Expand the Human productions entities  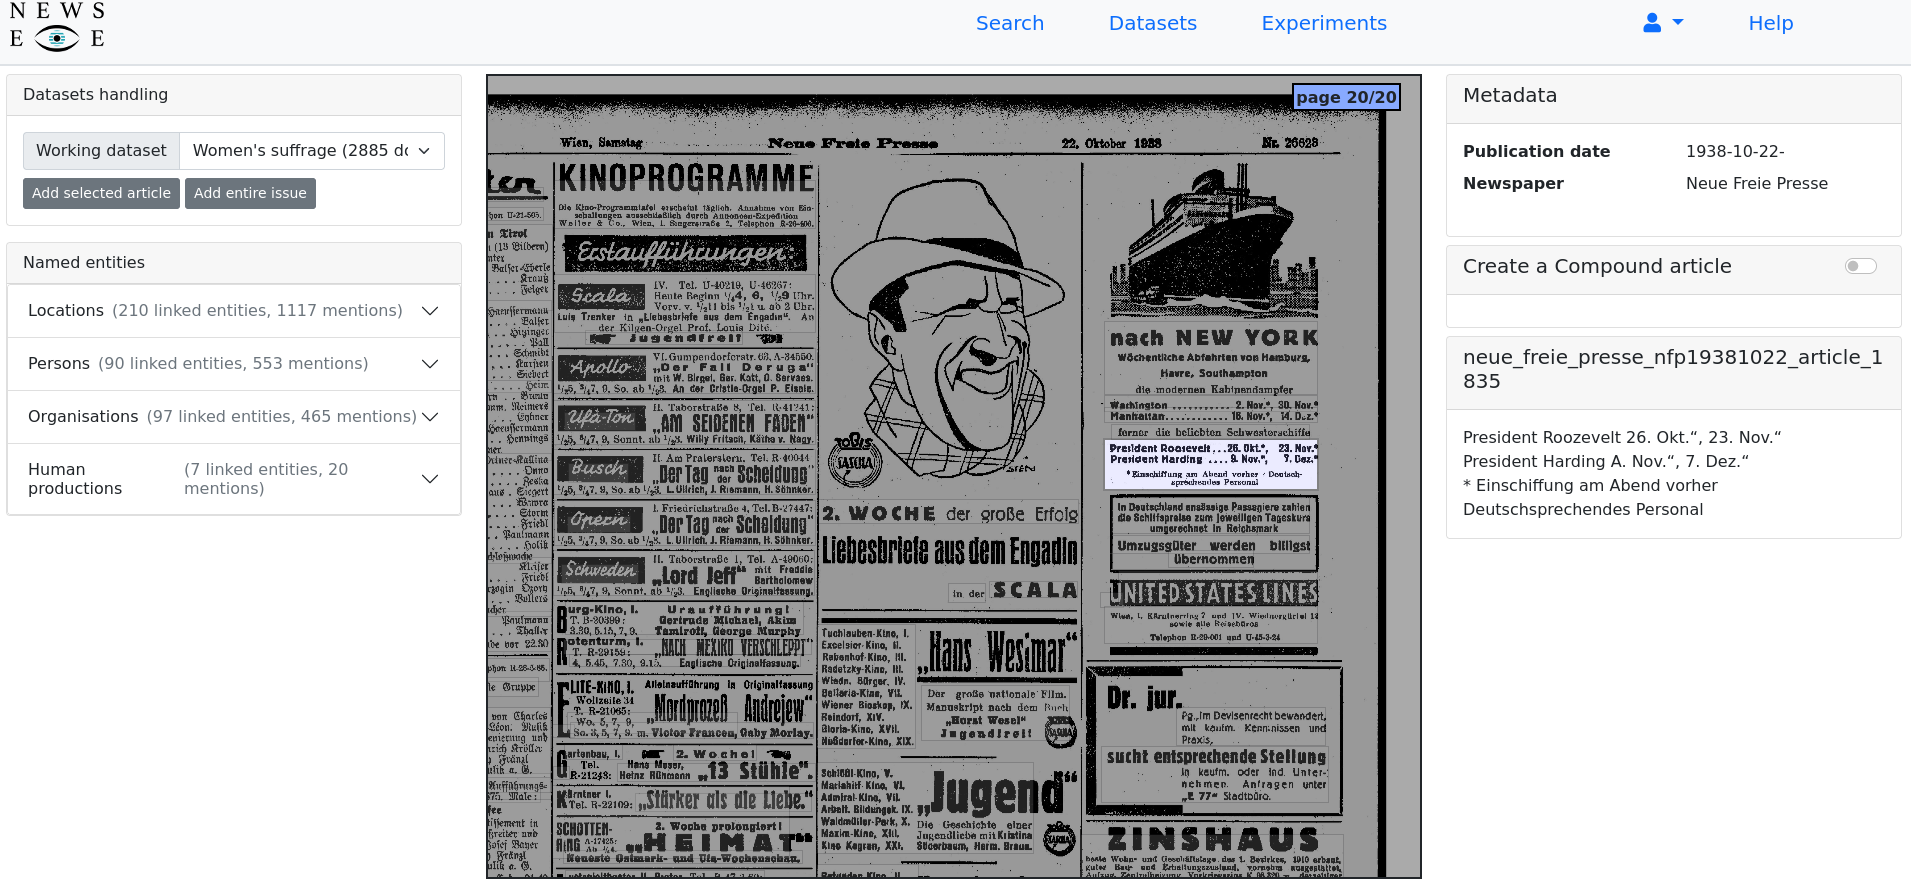[x=234, y=479]
